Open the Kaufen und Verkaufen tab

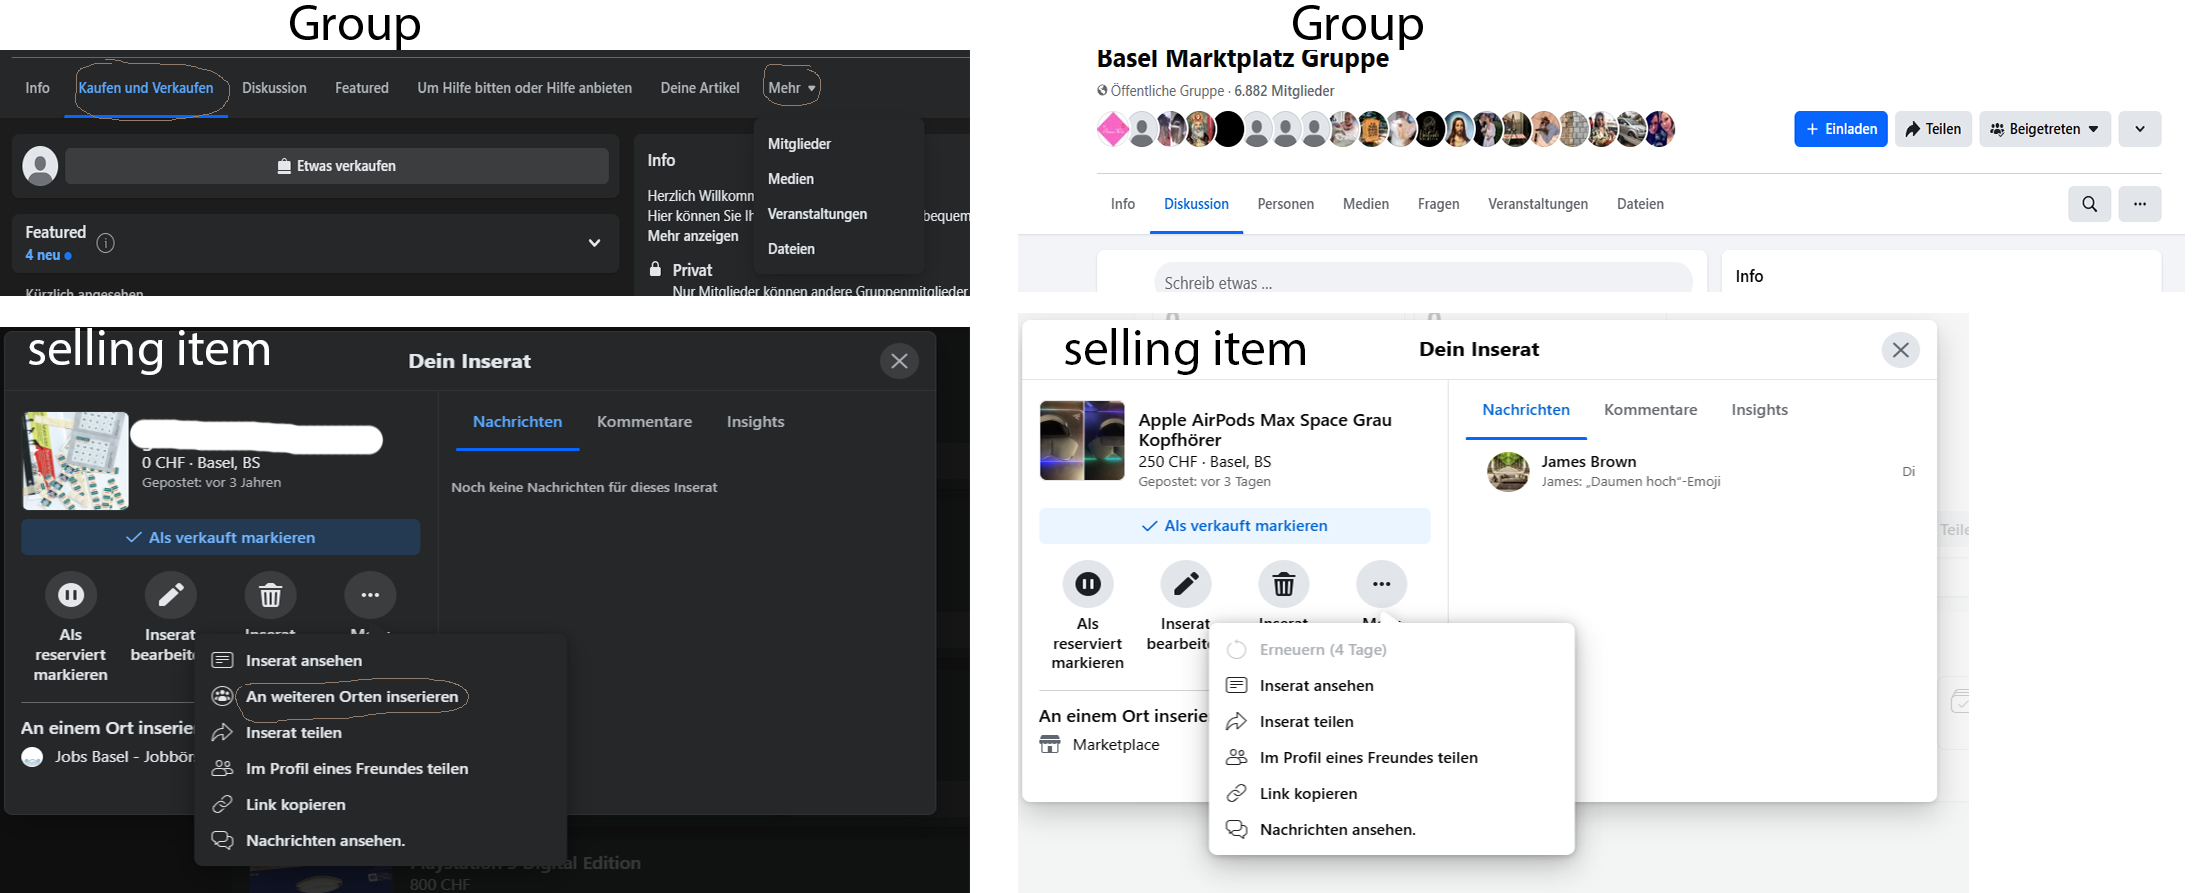coord(146,88)
